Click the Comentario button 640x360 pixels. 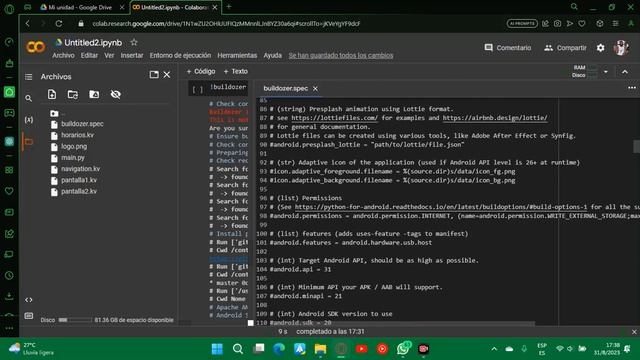click(x=508, y=48)
